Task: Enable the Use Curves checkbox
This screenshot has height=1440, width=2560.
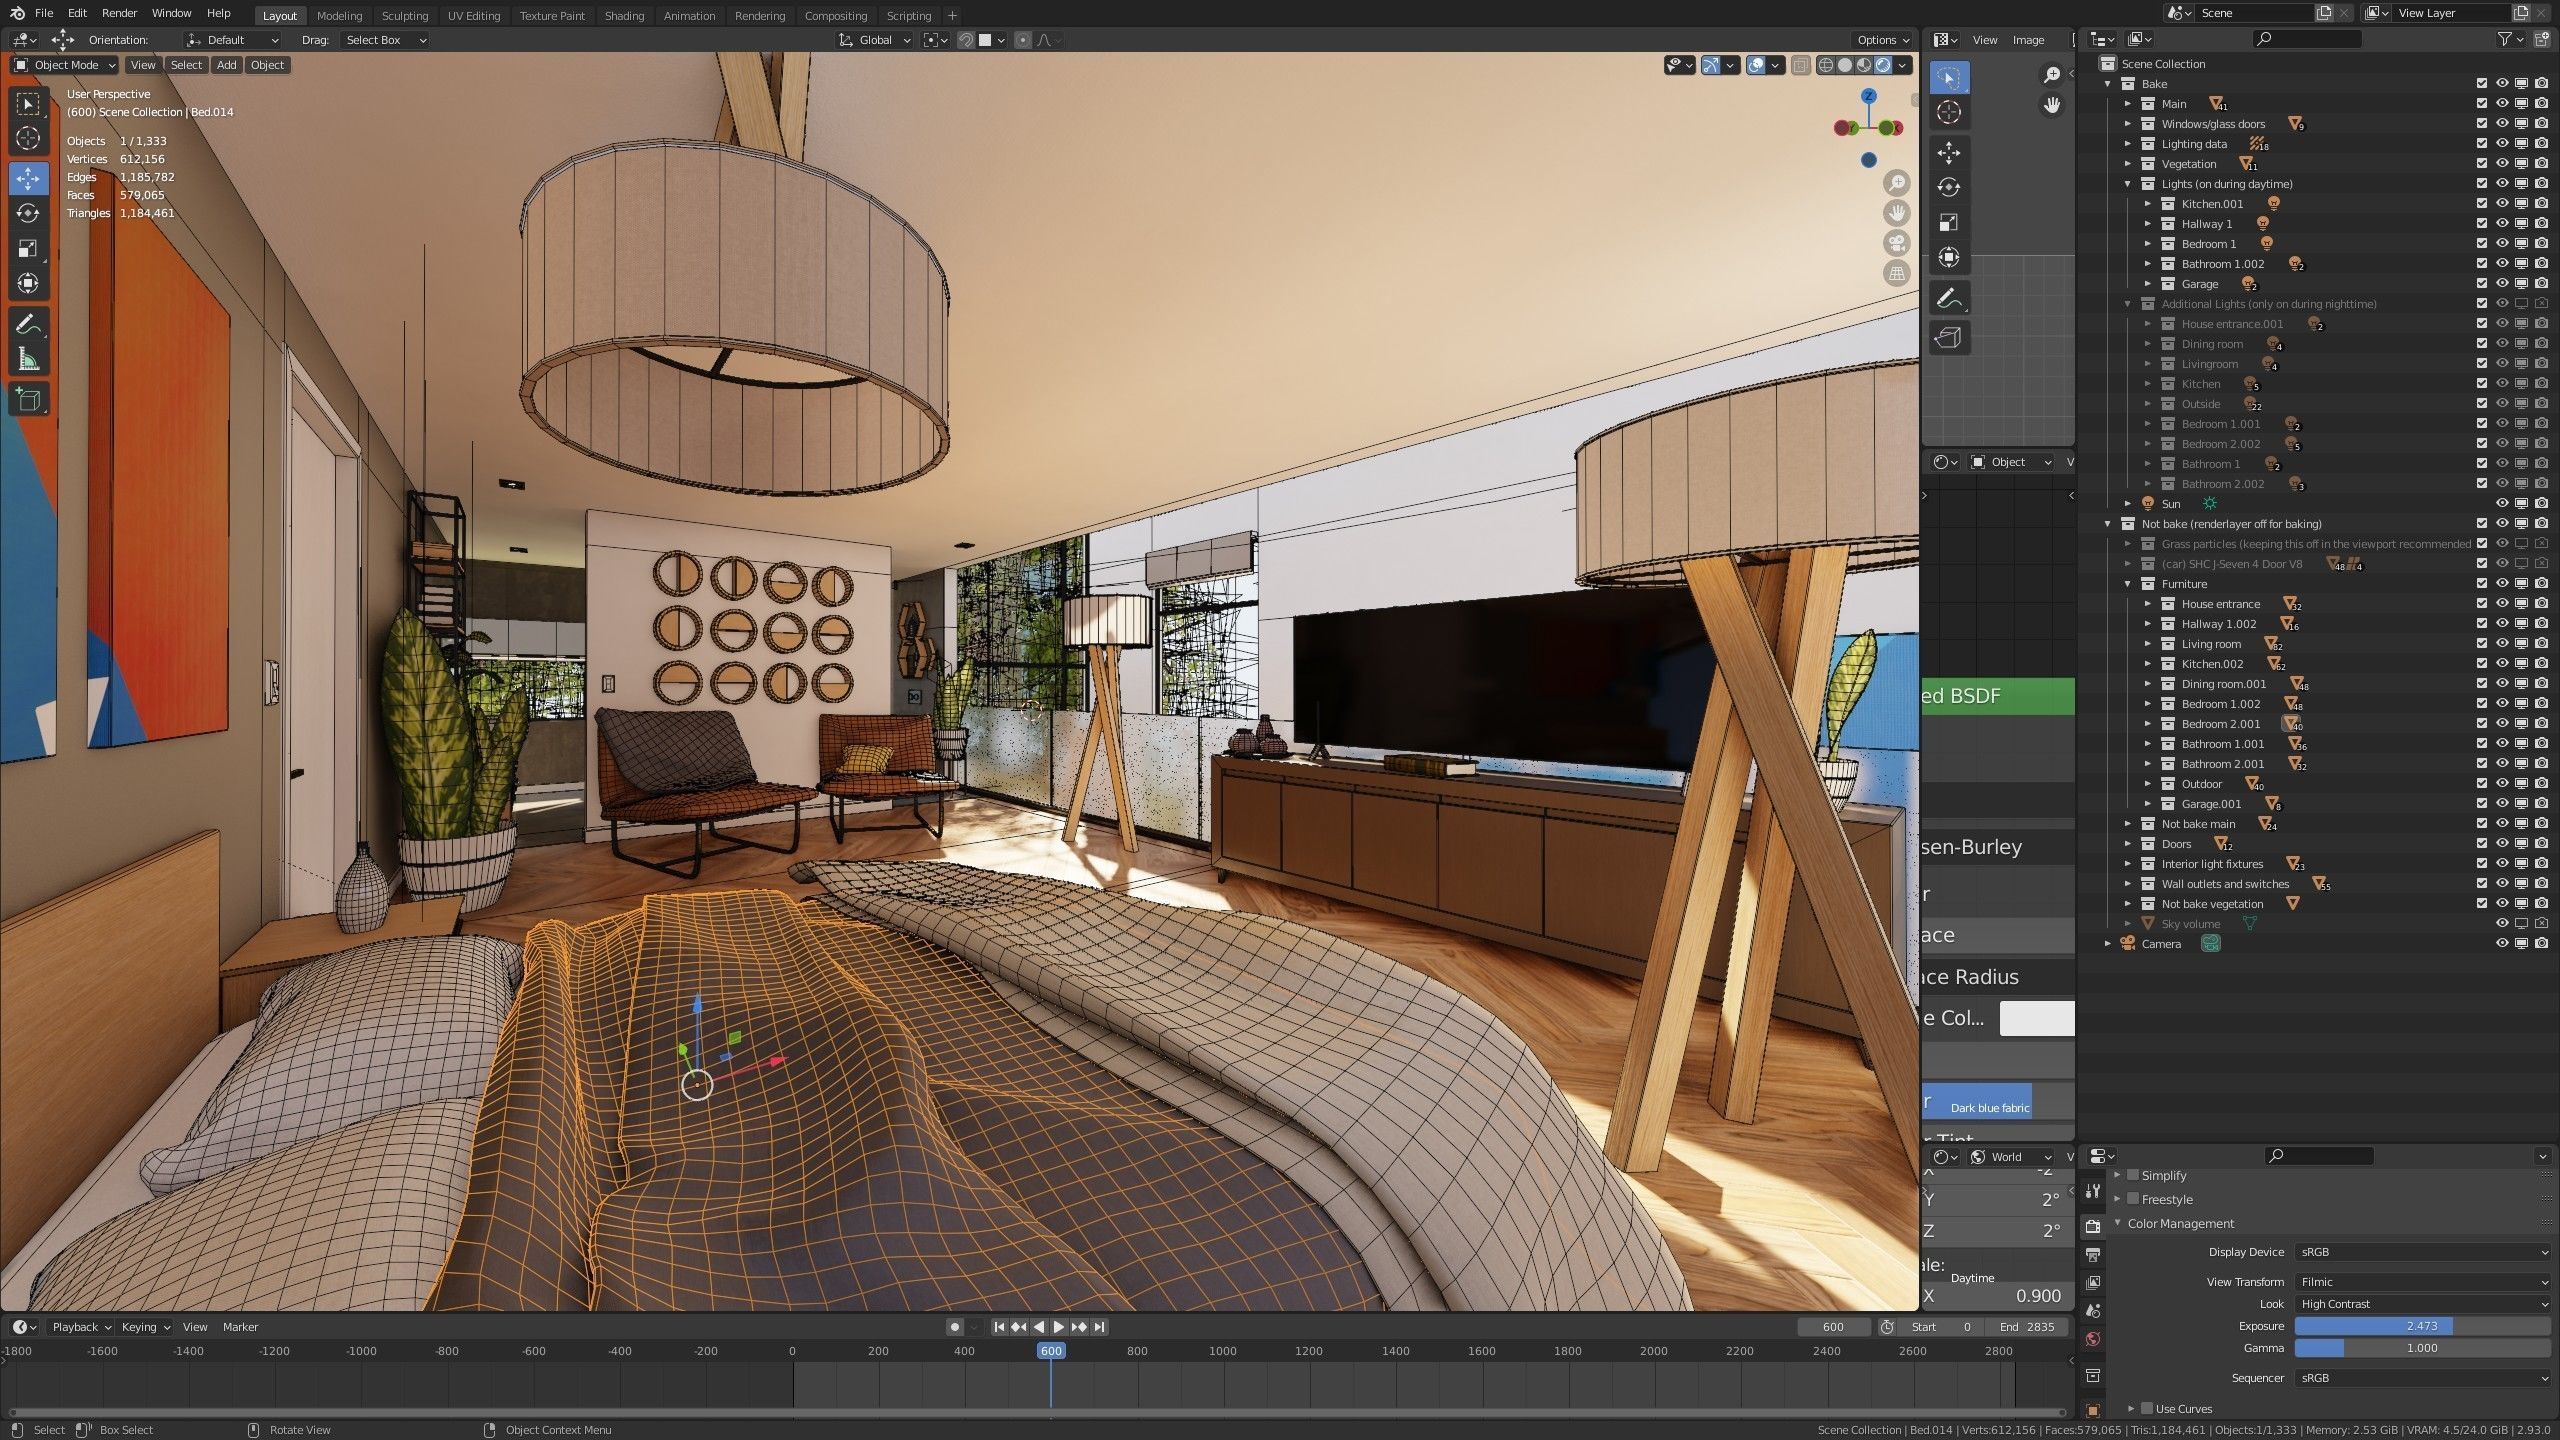Action: coord(2147,1409)
